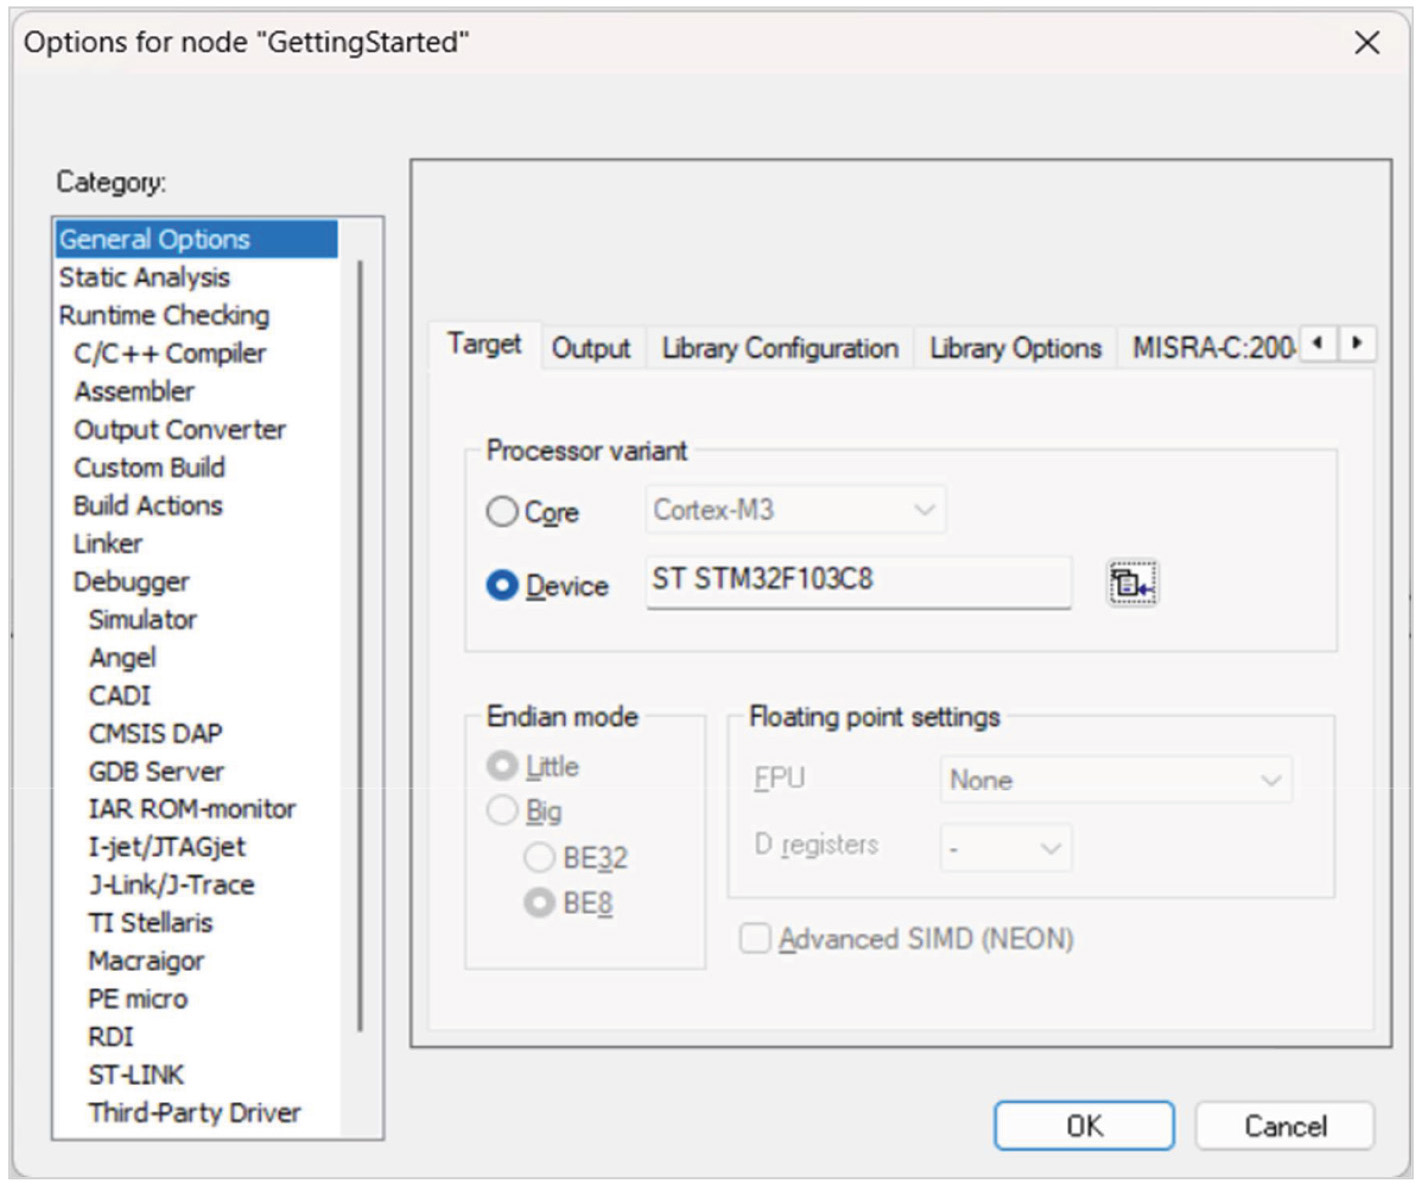Viewport: 1421px width, 1188px height.
Task: Select ST-LINK in the category list
Action: pos(136,1075)
